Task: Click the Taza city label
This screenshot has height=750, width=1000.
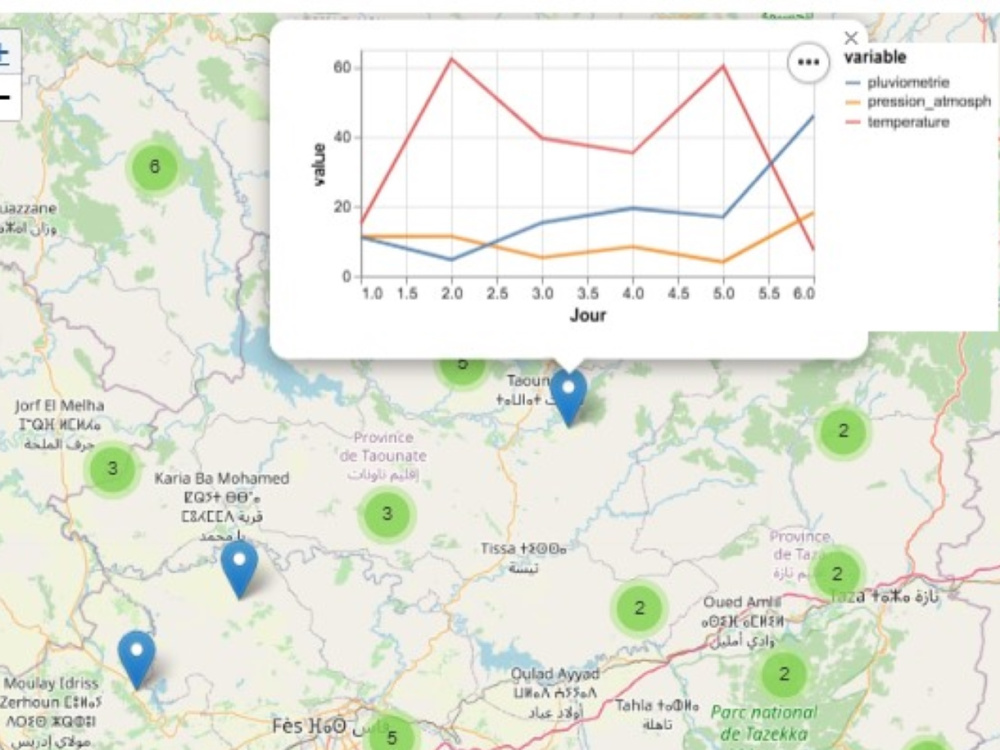Action: pos(885,597)
